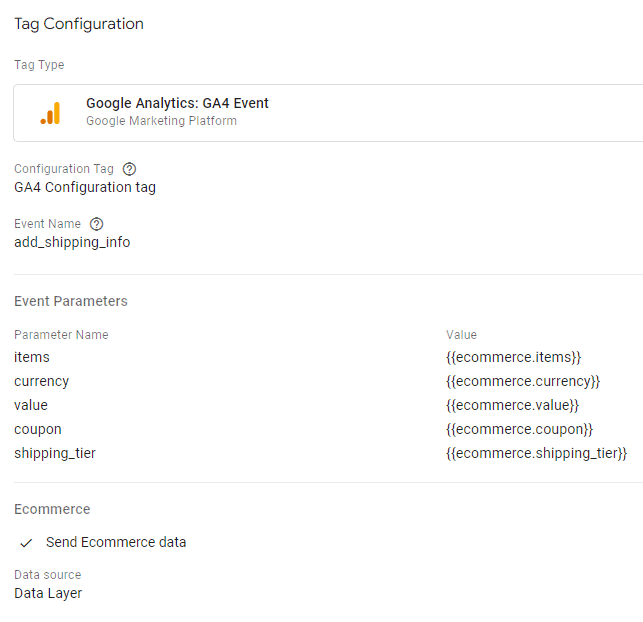The width and height of the screenshot is (643, 622).
Task: Click the add_shipping_info event name
Action: 72,242
